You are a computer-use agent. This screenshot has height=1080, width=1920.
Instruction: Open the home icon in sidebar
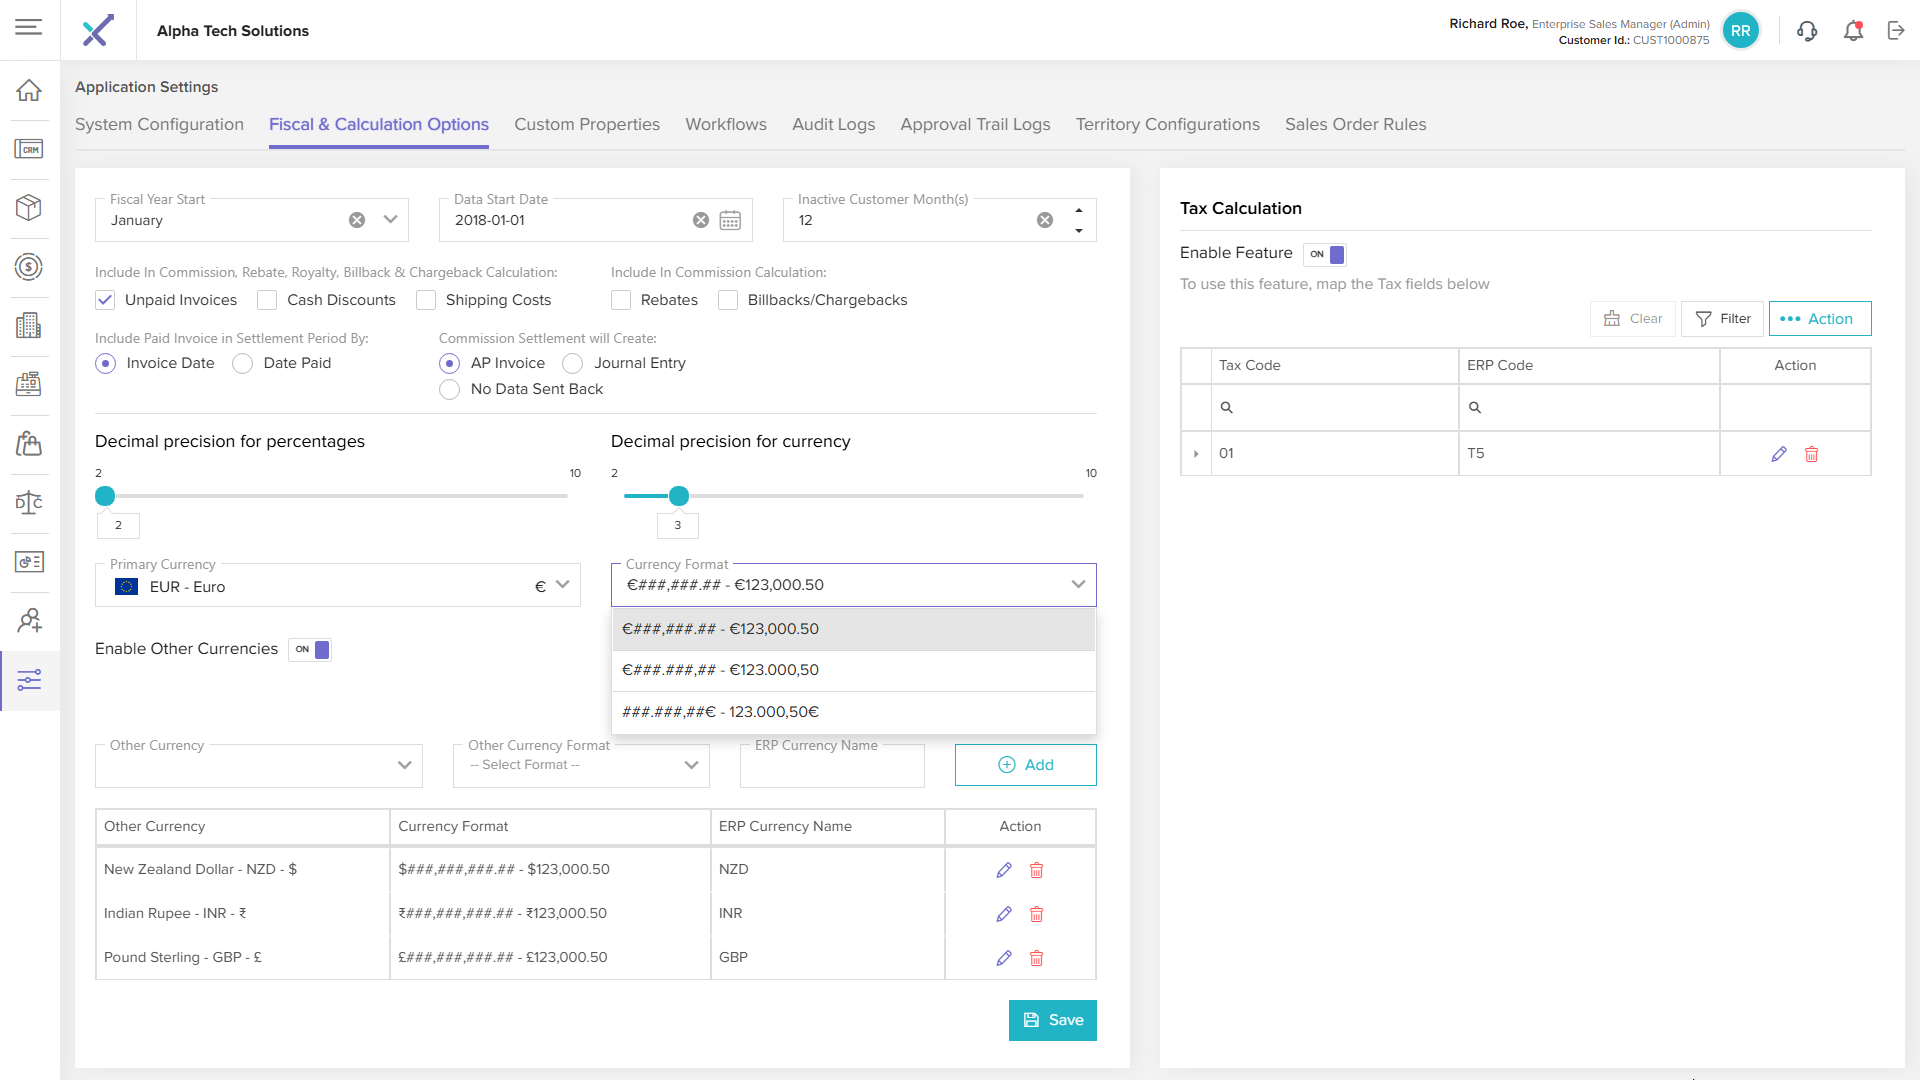(x=29, y=90)
